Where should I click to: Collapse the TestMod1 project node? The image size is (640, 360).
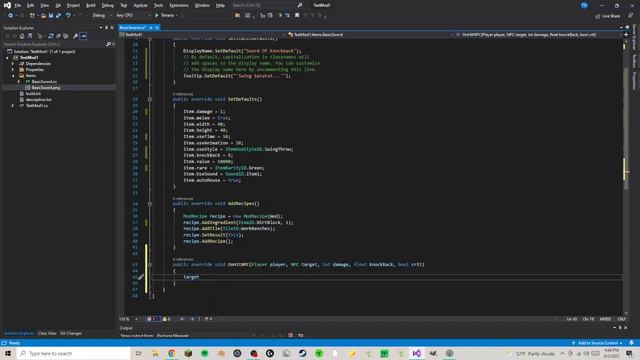click(x=7, y=58)
